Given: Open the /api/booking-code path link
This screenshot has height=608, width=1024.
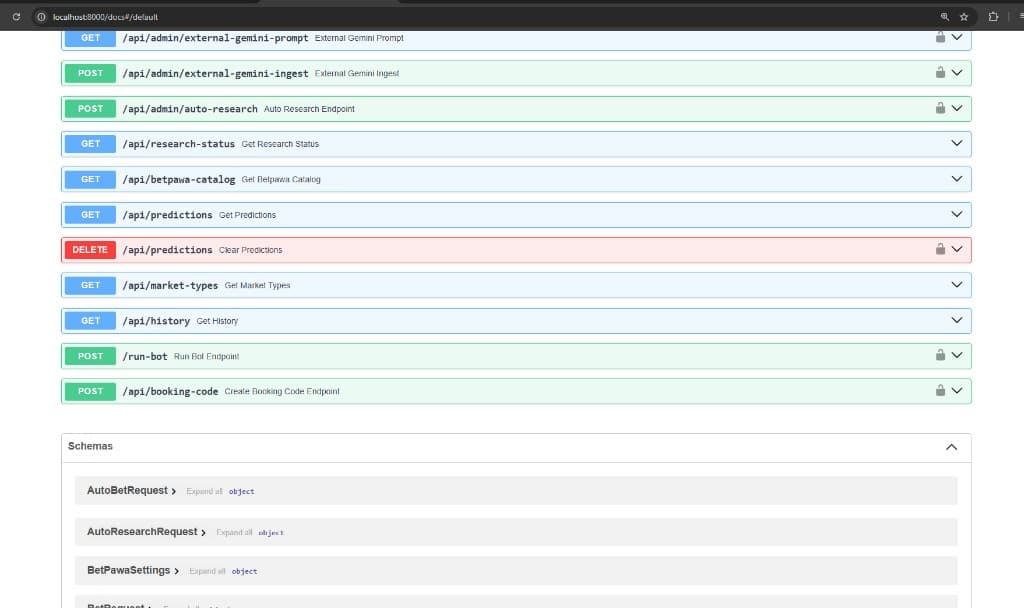Looking at the screenshot, I should tap(170, 391).
